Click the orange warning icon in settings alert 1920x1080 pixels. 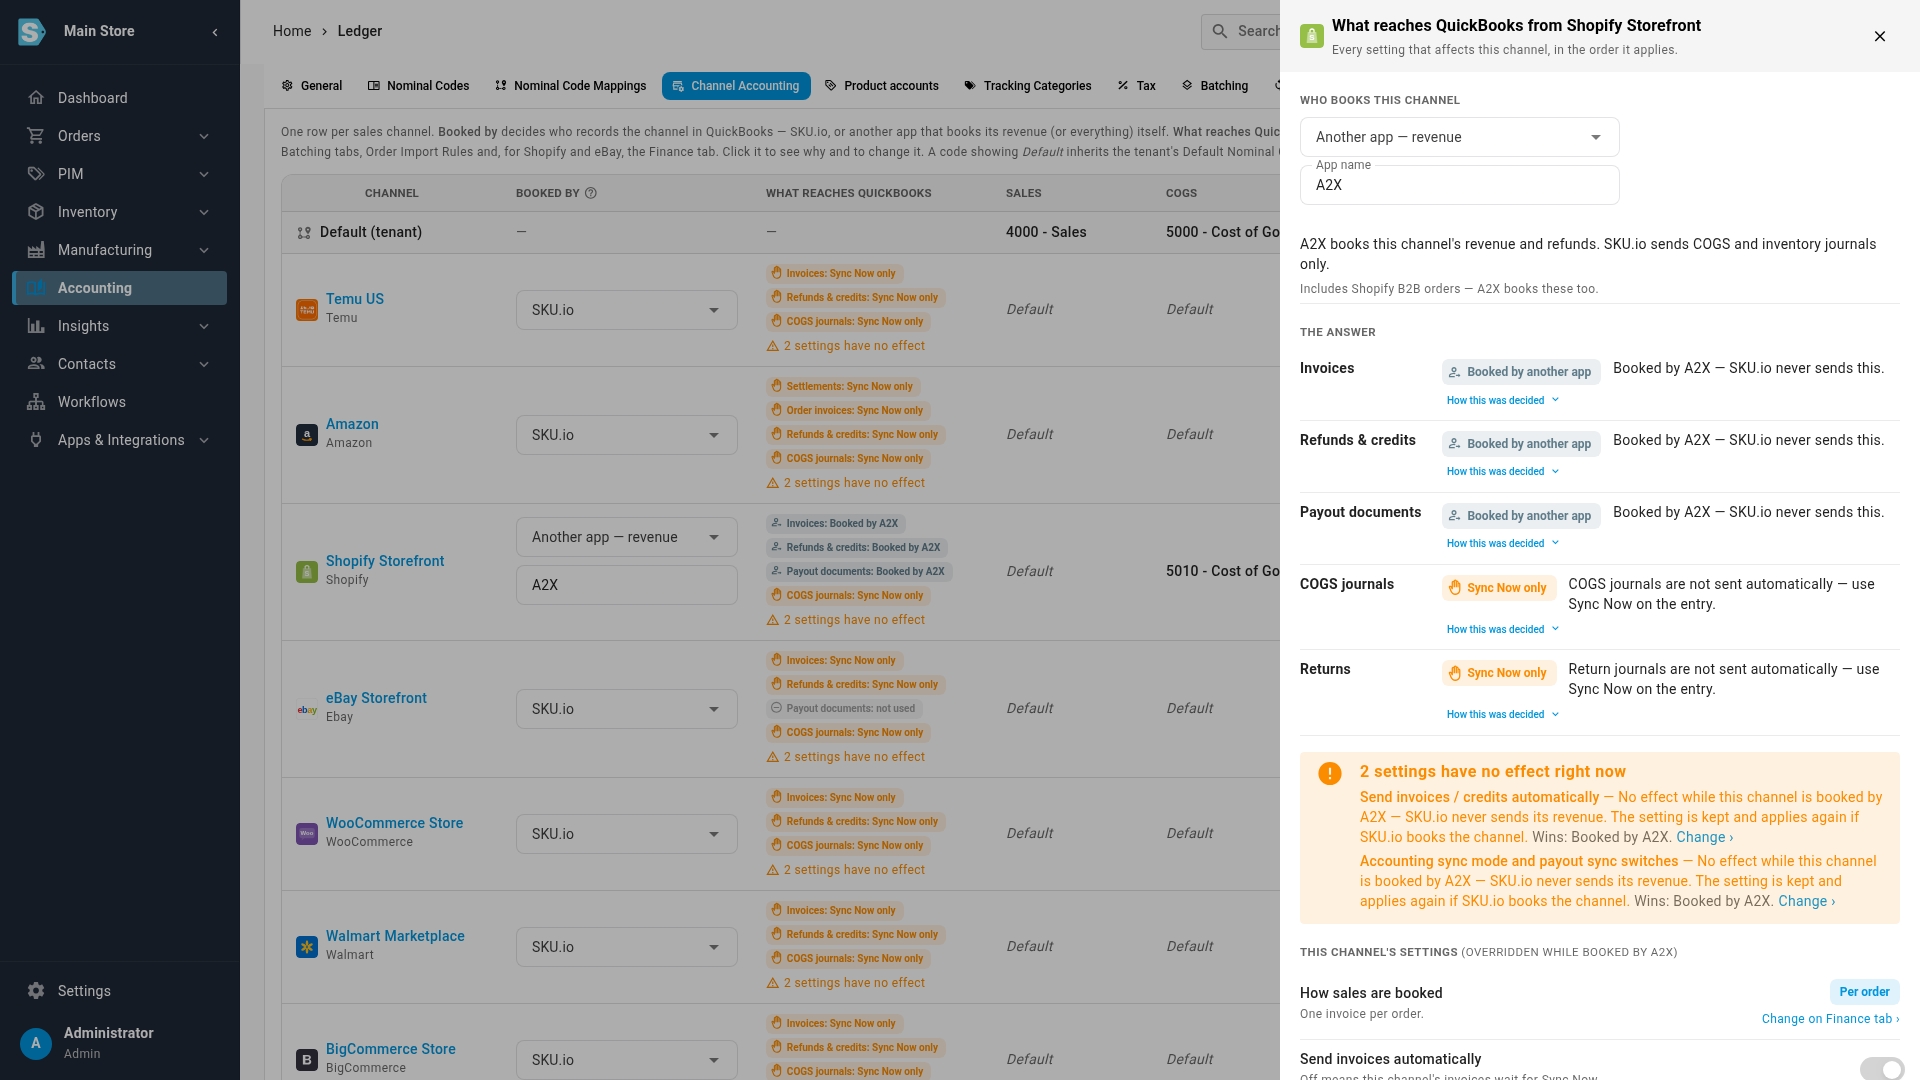1330,773
